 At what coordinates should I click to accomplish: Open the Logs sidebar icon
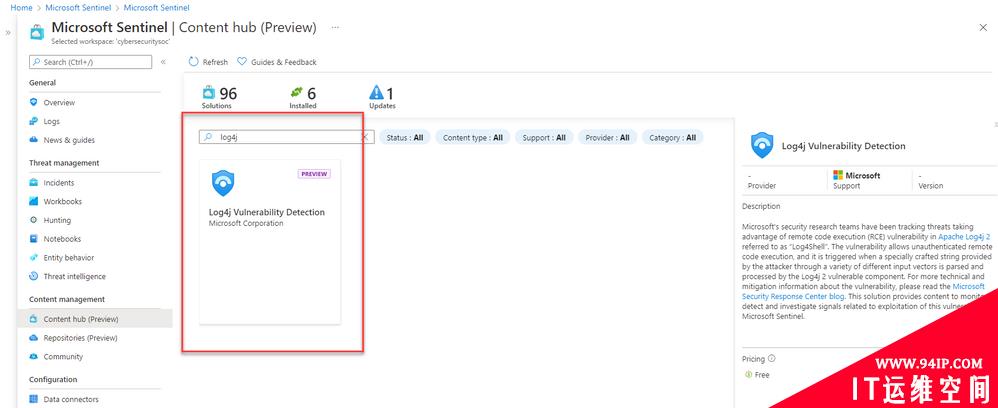34,121
